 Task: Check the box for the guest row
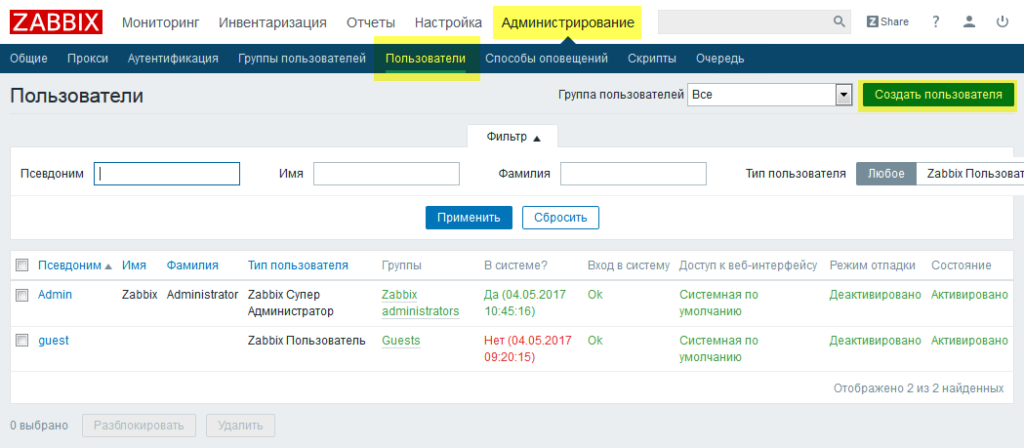tap(22, 341)
